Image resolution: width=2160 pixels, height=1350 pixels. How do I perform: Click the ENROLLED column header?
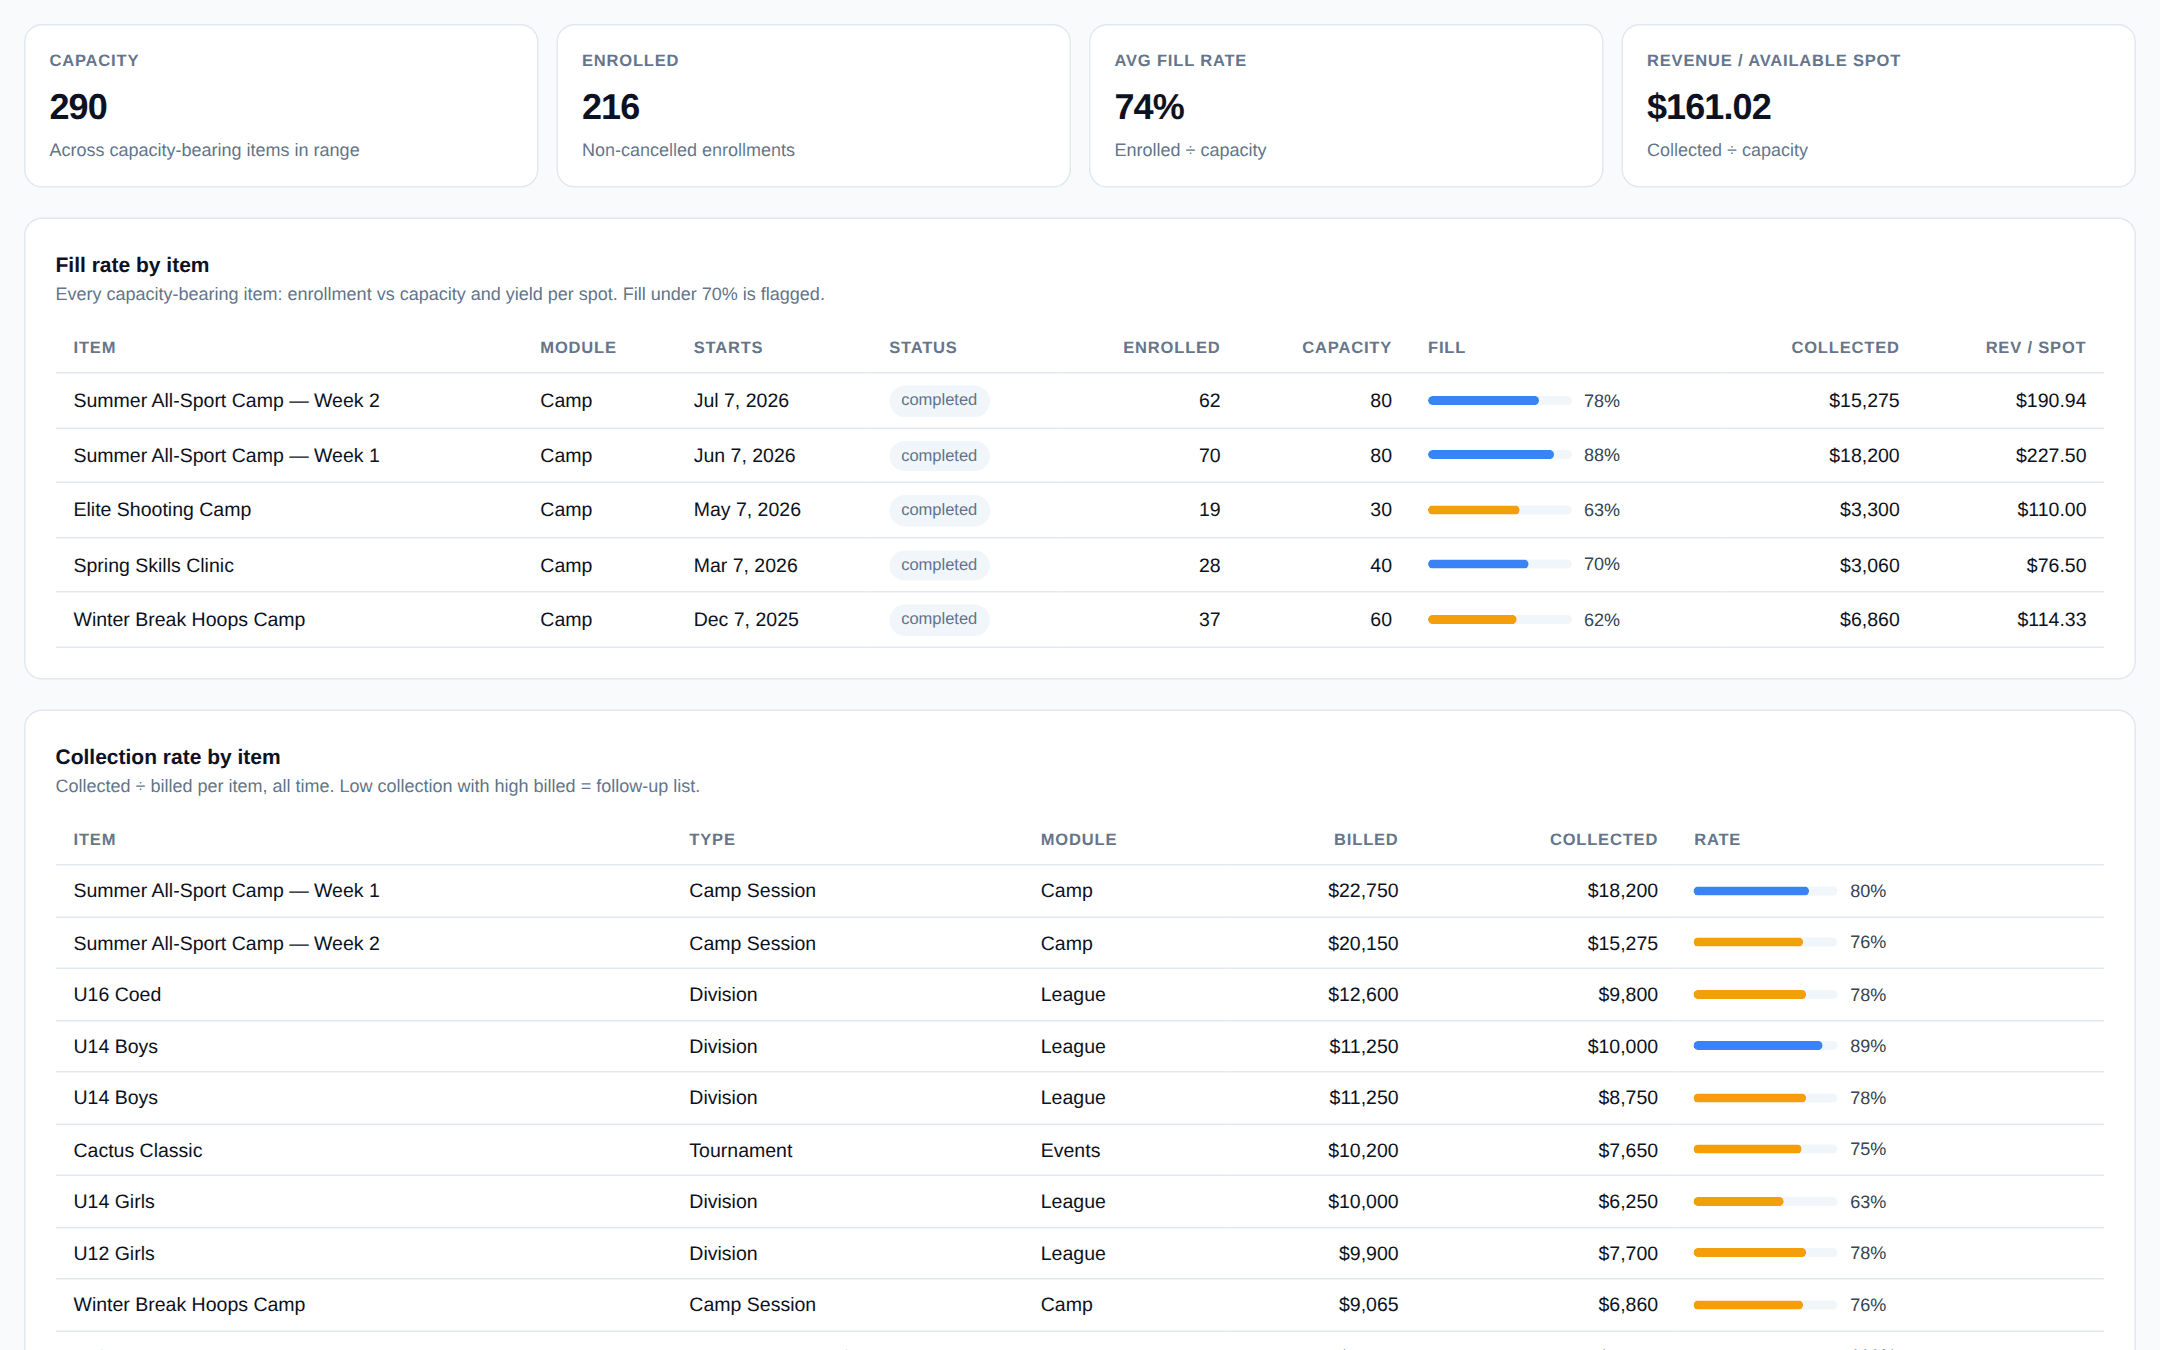tap(1171, 347)
